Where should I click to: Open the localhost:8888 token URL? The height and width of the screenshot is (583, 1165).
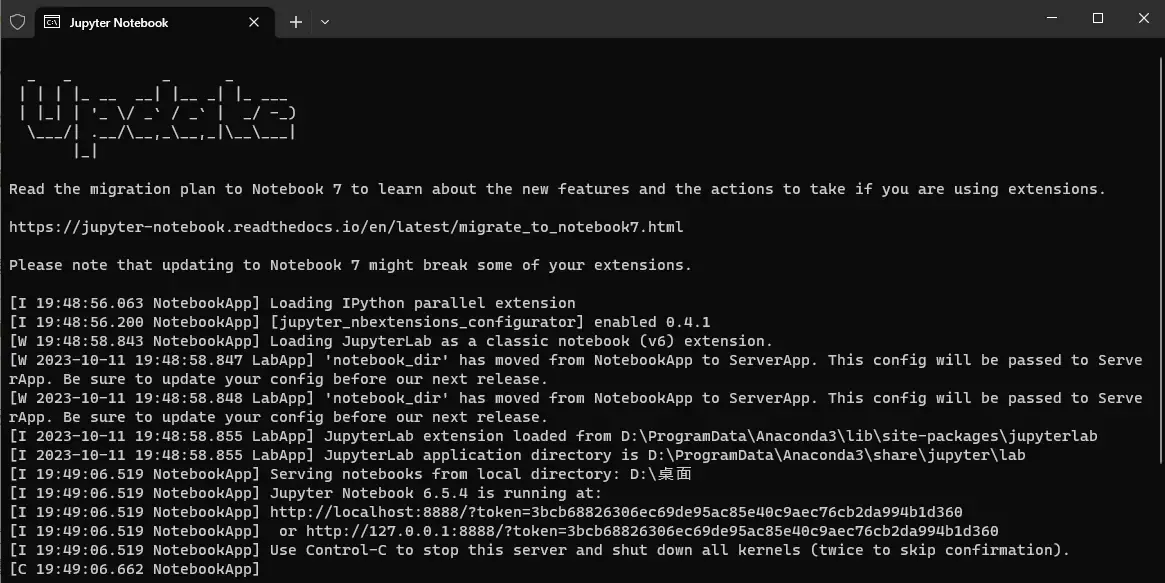coord(616,512)
